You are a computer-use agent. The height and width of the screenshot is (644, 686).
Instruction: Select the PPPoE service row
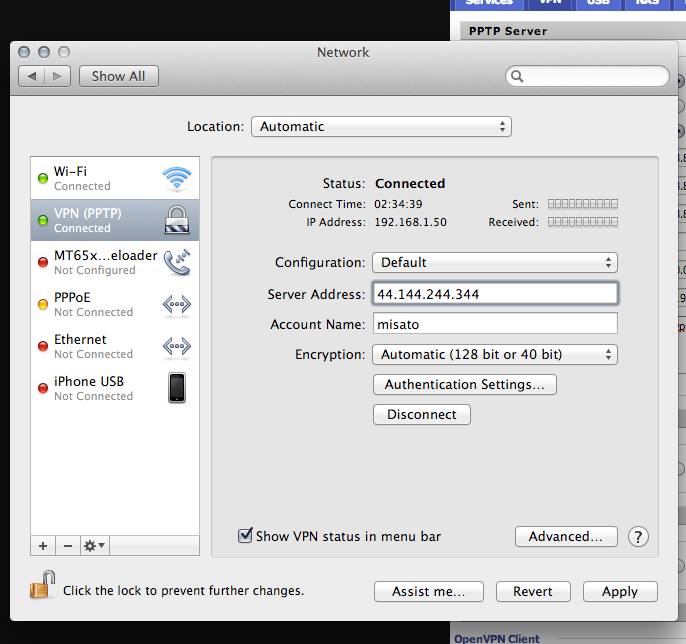(115, 304)
